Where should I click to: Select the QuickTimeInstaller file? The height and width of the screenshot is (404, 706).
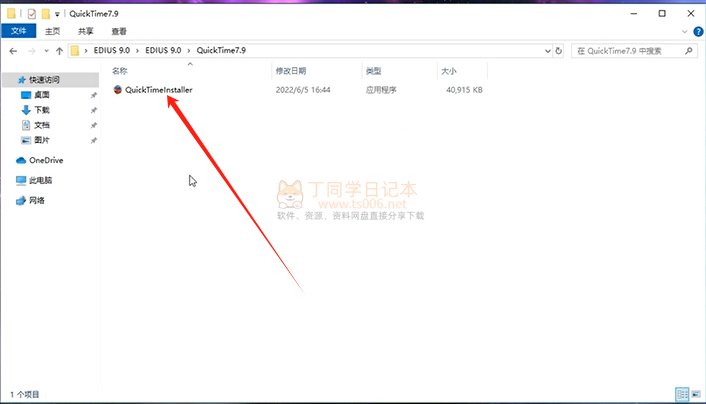158,90
